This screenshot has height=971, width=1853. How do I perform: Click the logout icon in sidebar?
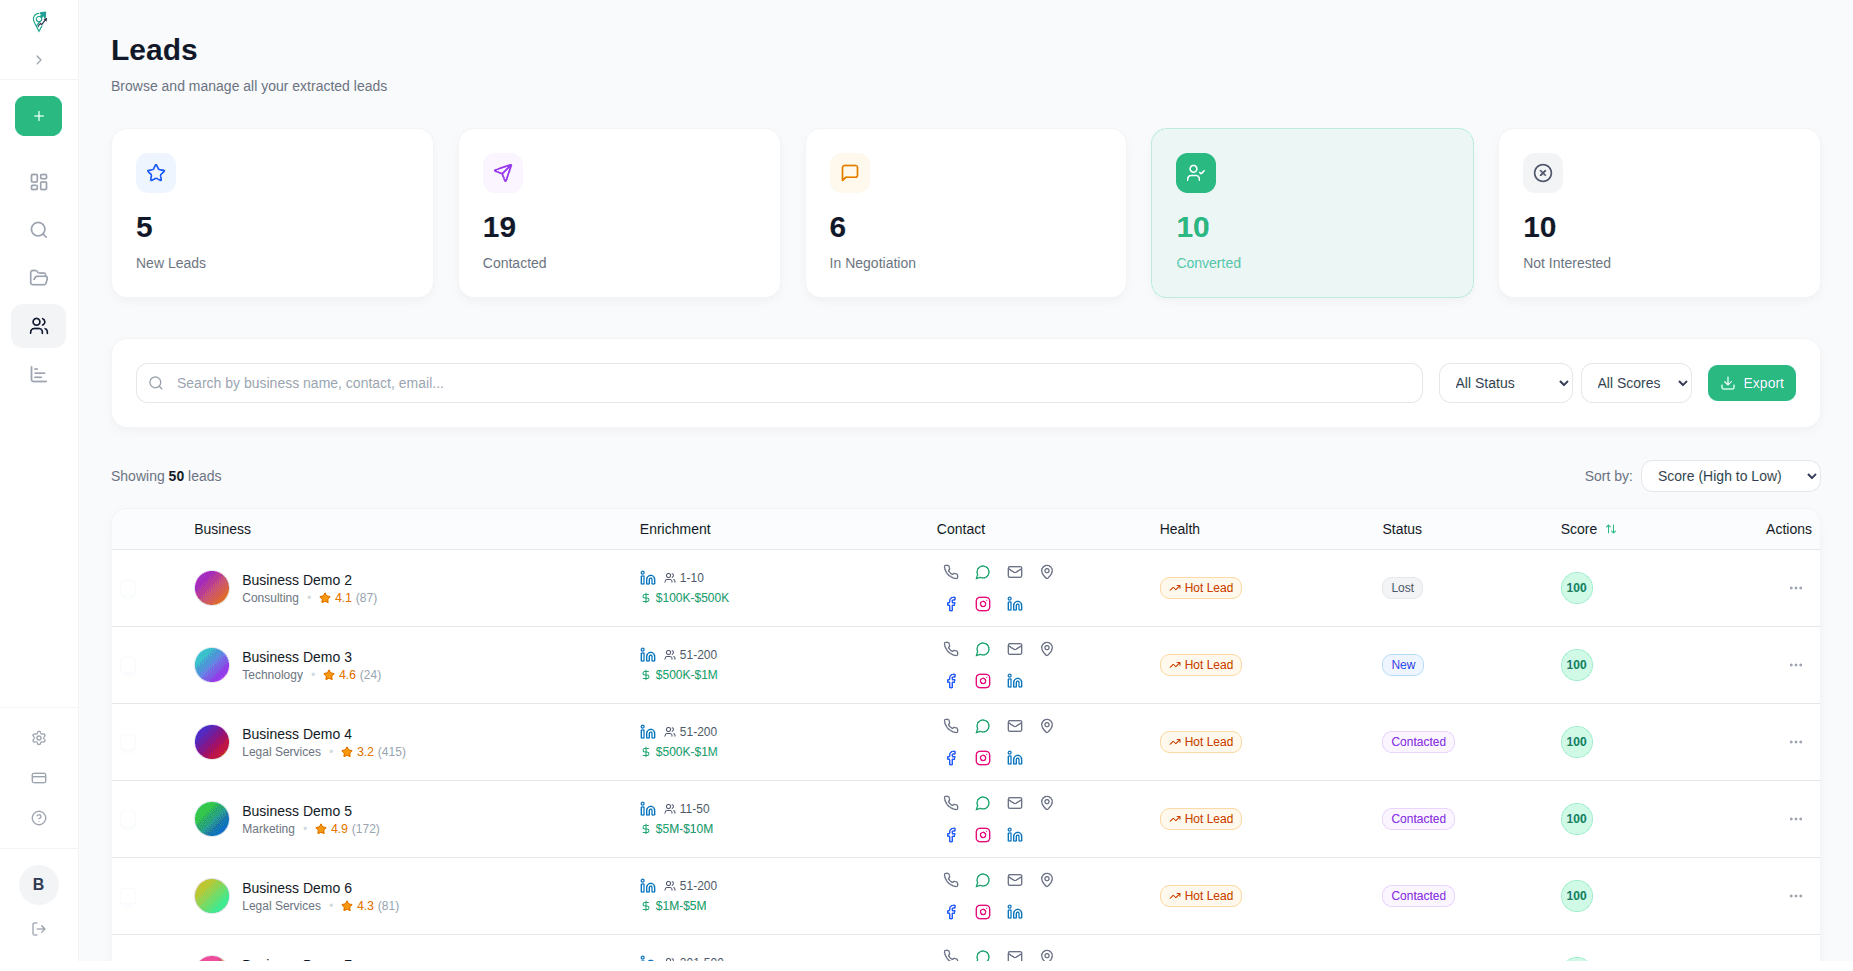[x=38, y=929]
